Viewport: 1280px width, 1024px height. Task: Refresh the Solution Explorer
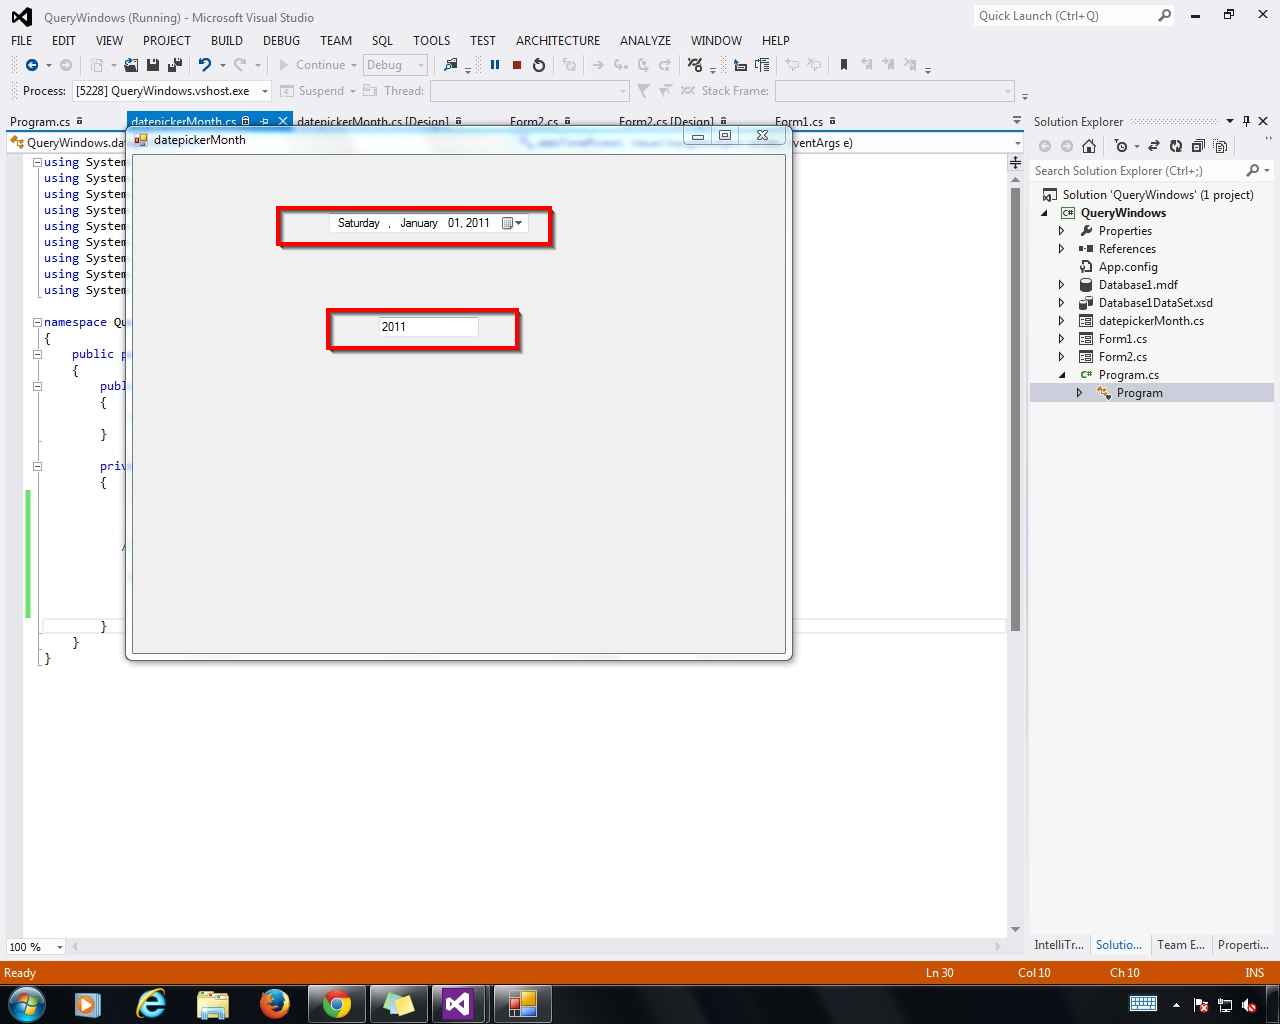pyautogui.click(x=1177, y=145)
